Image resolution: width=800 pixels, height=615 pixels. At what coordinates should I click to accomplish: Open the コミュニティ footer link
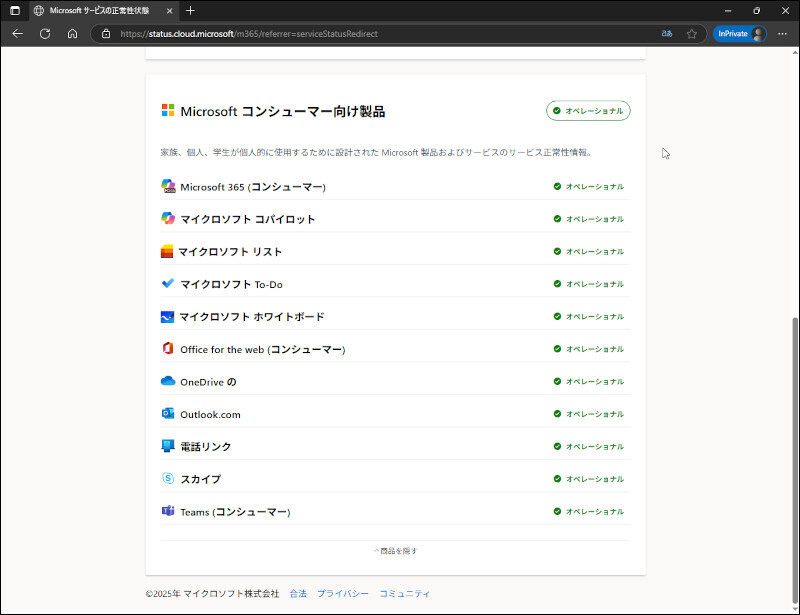pyautogui.click(x=405, y=594)
